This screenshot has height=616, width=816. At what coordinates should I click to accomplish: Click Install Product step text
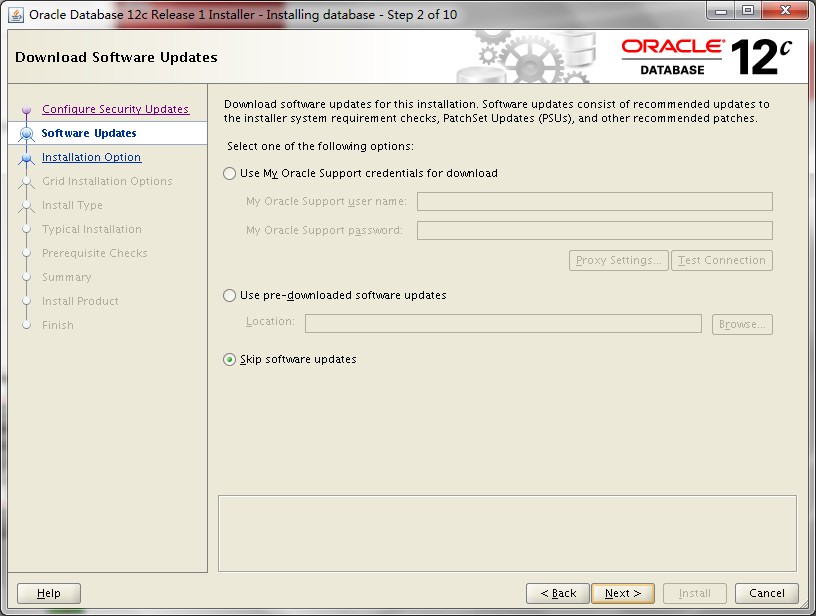[80, 301]
